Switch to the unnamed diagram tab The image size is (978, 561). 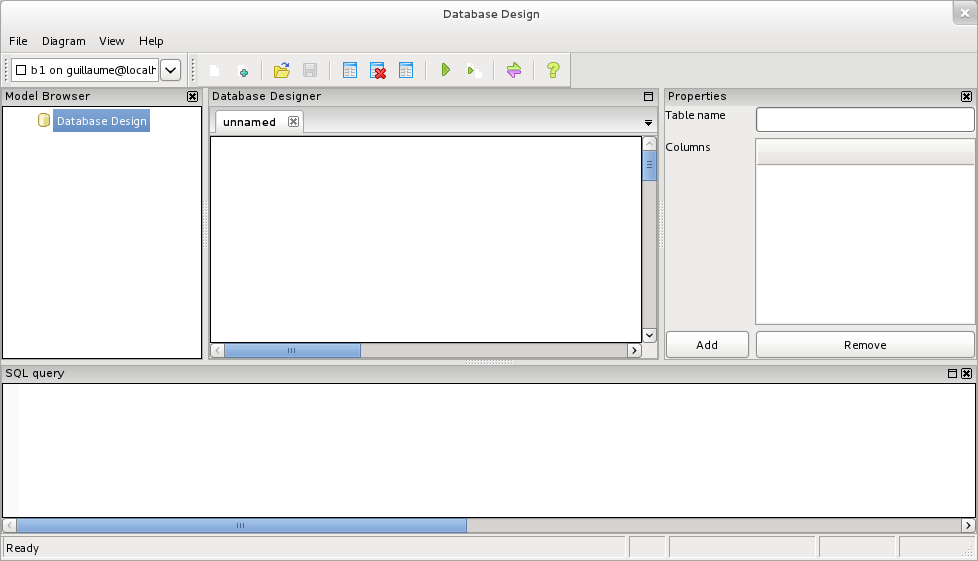249,122
